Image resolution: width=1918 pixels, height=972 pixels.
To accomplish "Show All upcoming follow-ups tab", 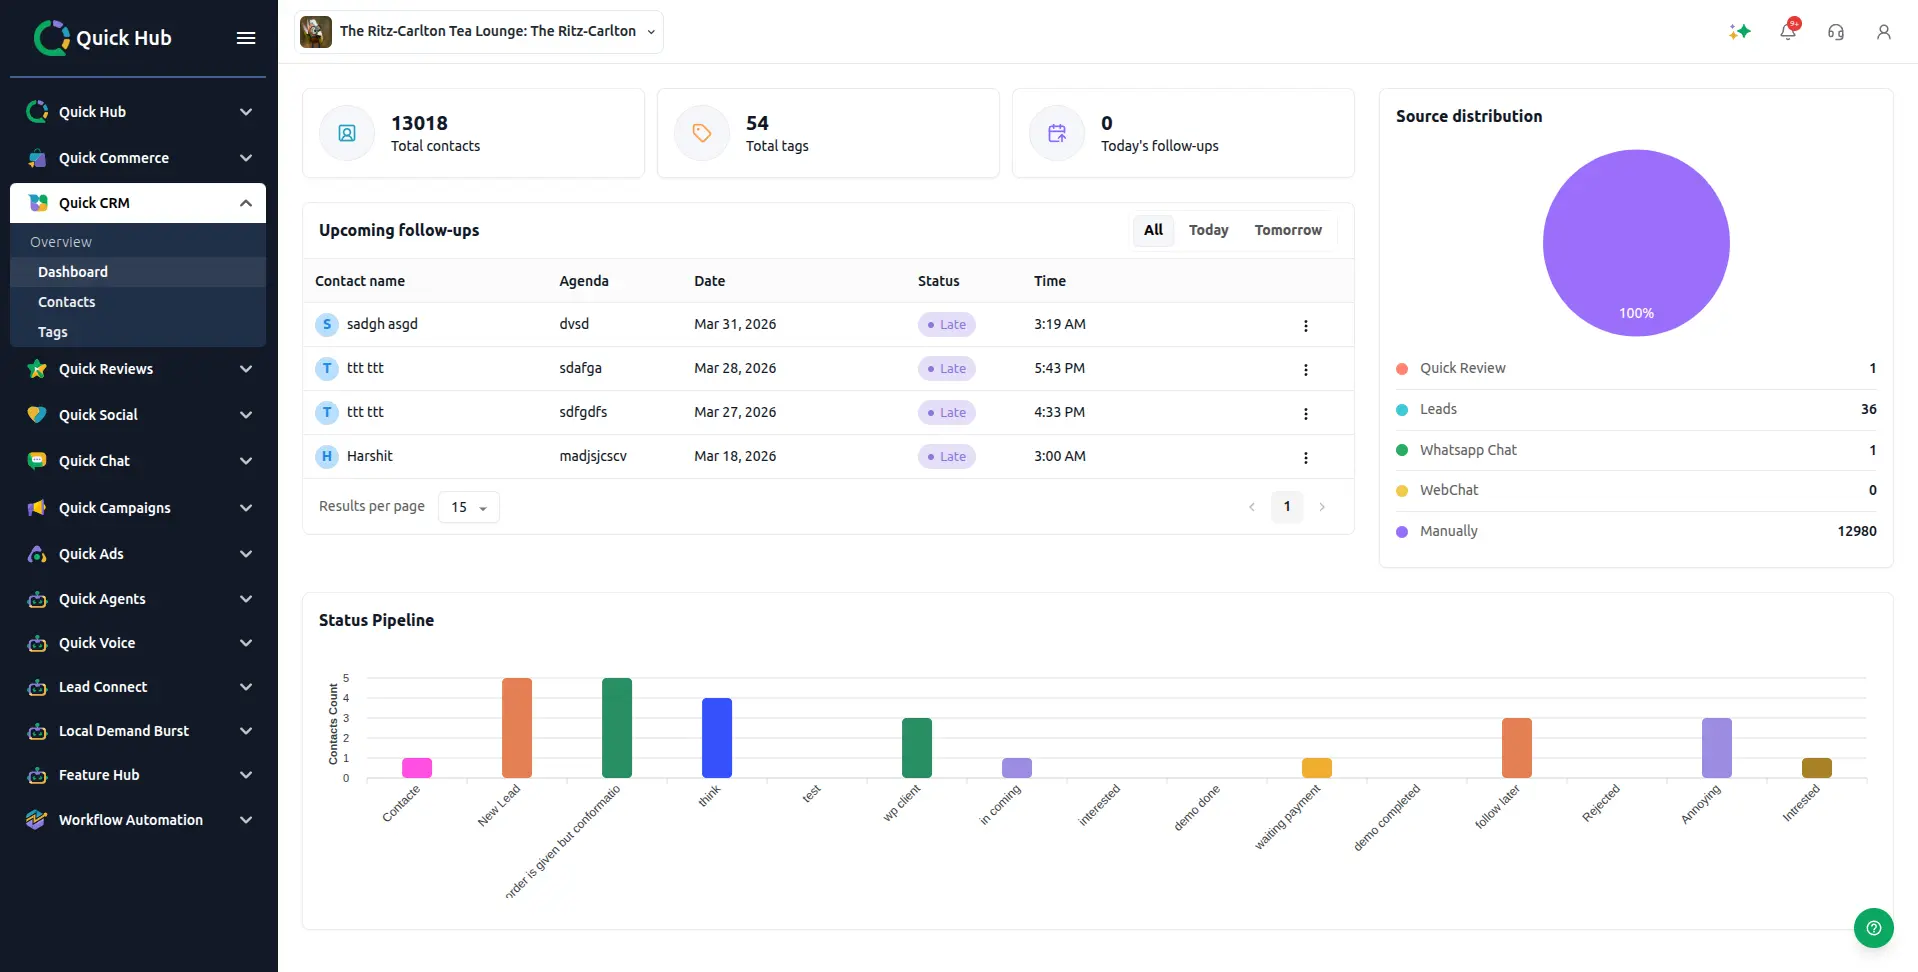I will coord(1154,230).
